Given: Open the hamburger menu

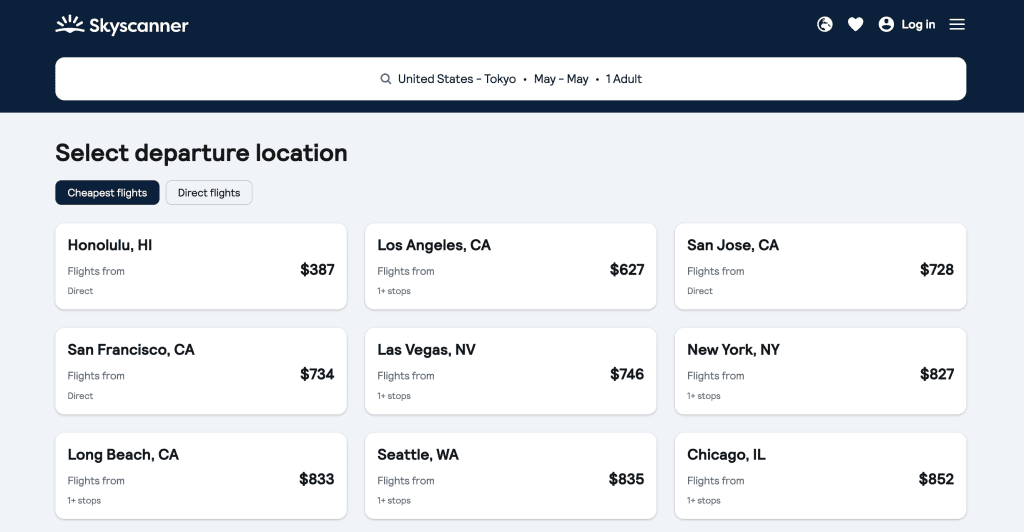Looking at the screenshot, I should (957, 24).
